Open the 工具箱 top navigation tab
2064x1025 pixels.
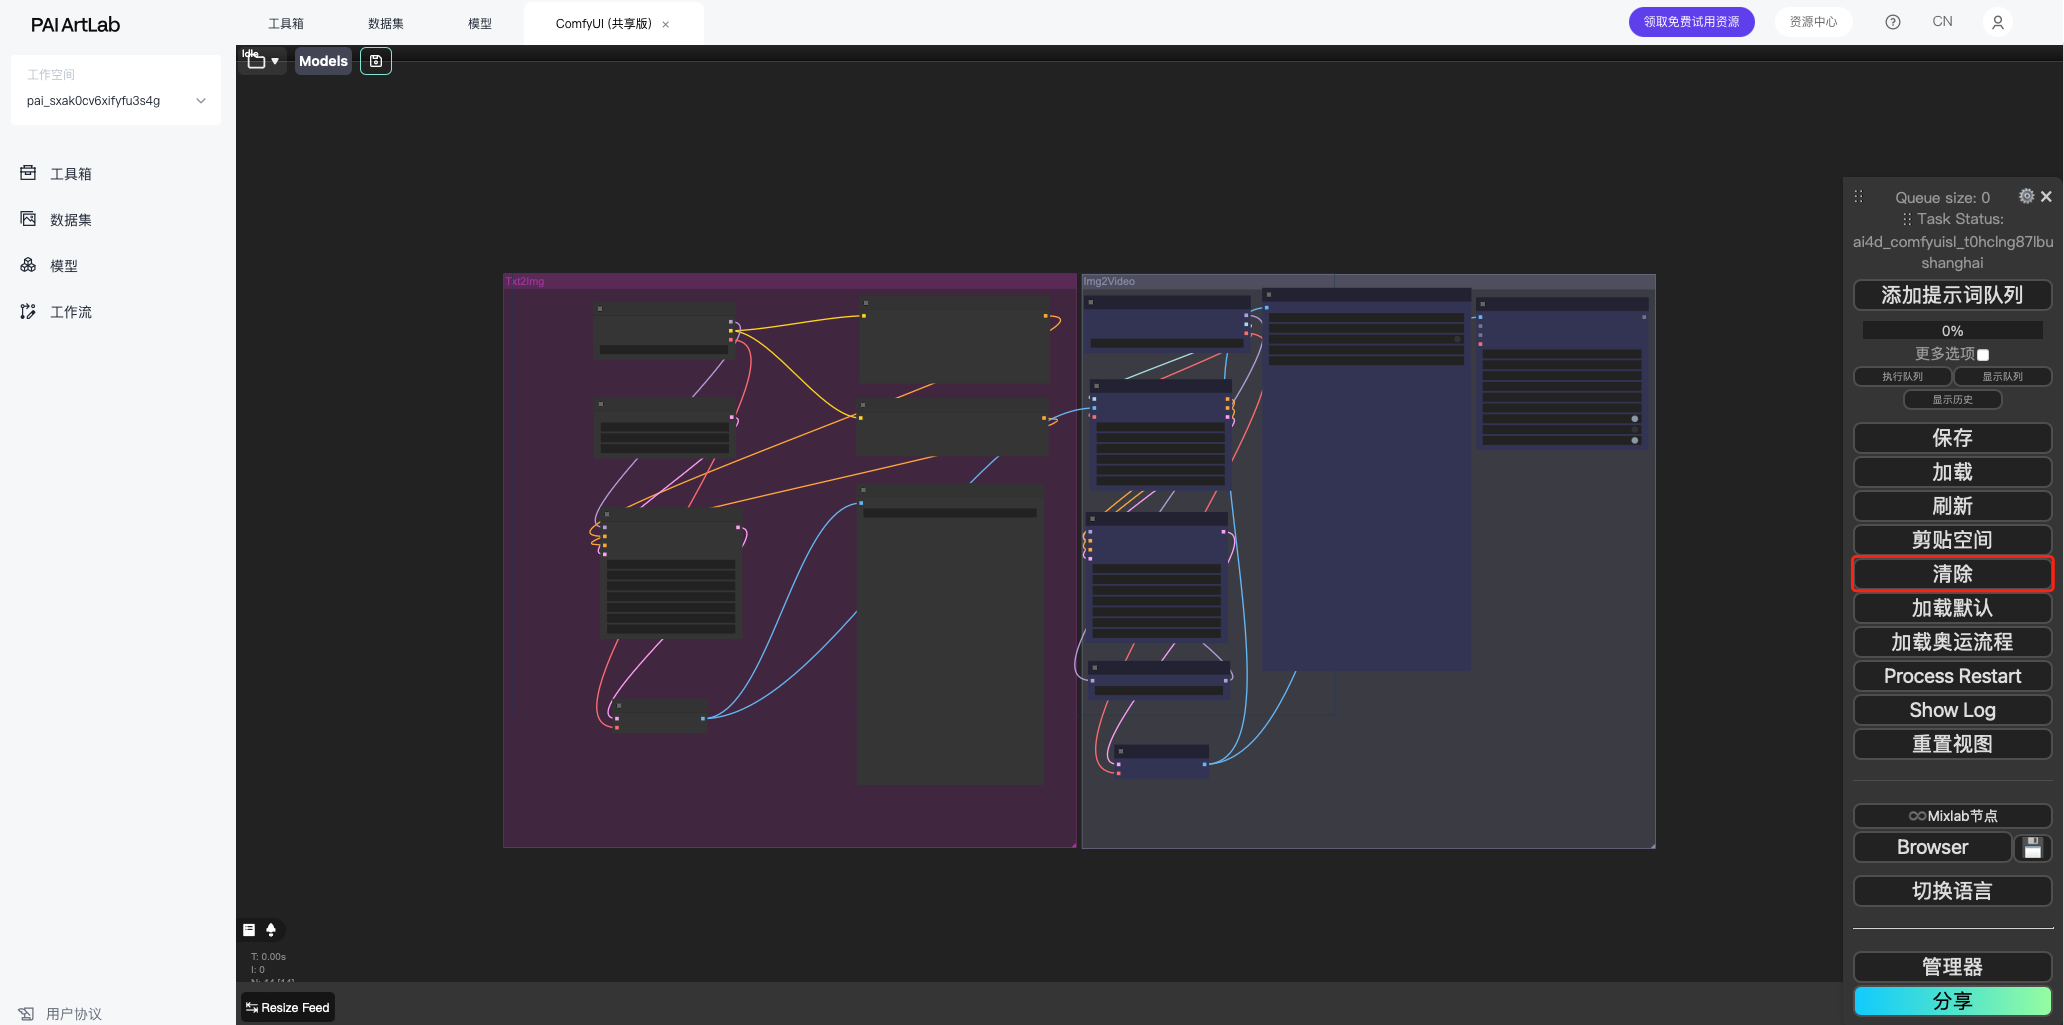coord(286,23)
